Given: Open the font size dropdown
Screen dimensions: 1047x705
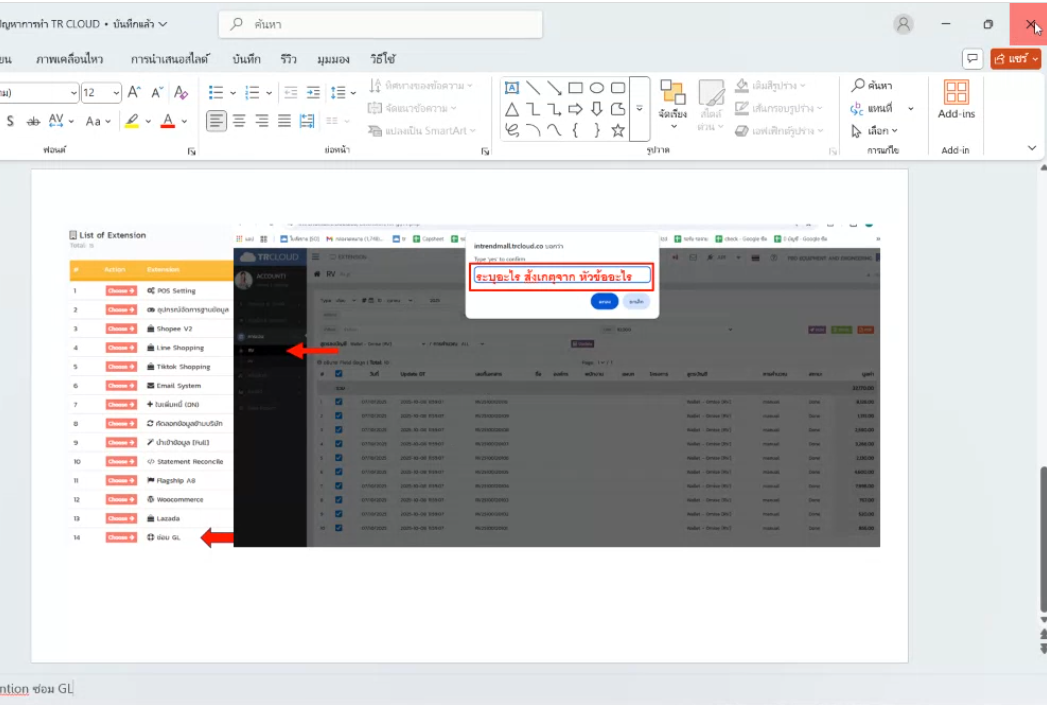Looking at the screenshot, I should point(114,92).
